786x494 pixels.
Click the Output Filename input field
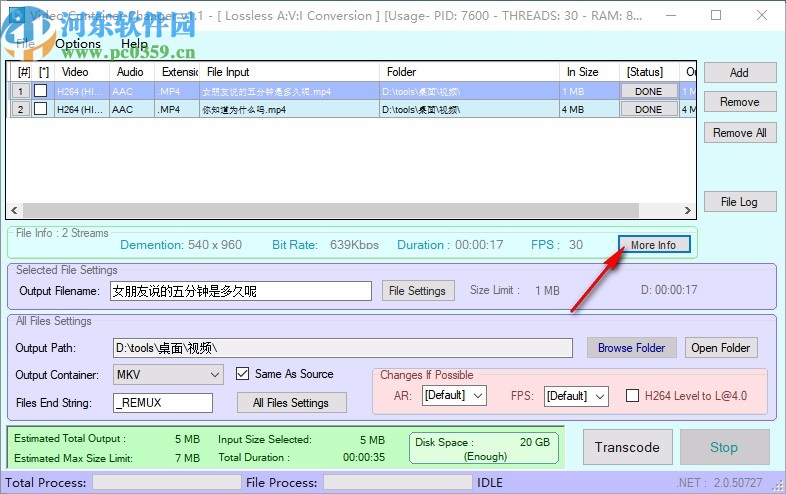tap(241, 291)
